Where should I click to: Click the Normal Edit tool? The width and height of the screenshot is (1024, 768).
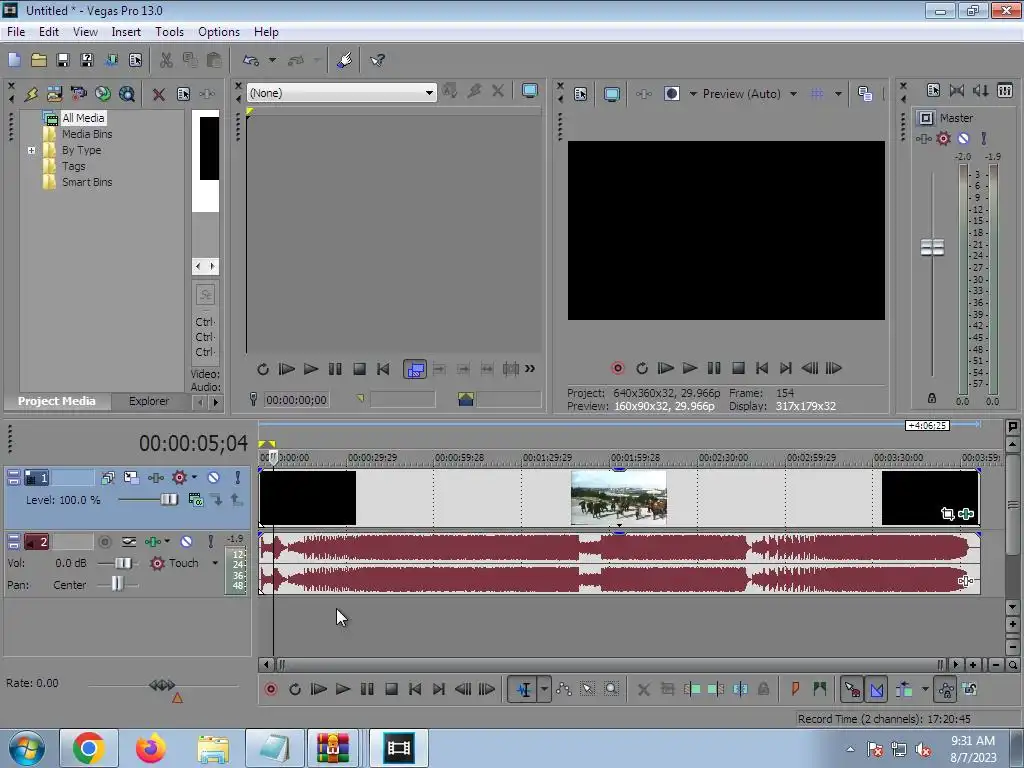point(523,689)
